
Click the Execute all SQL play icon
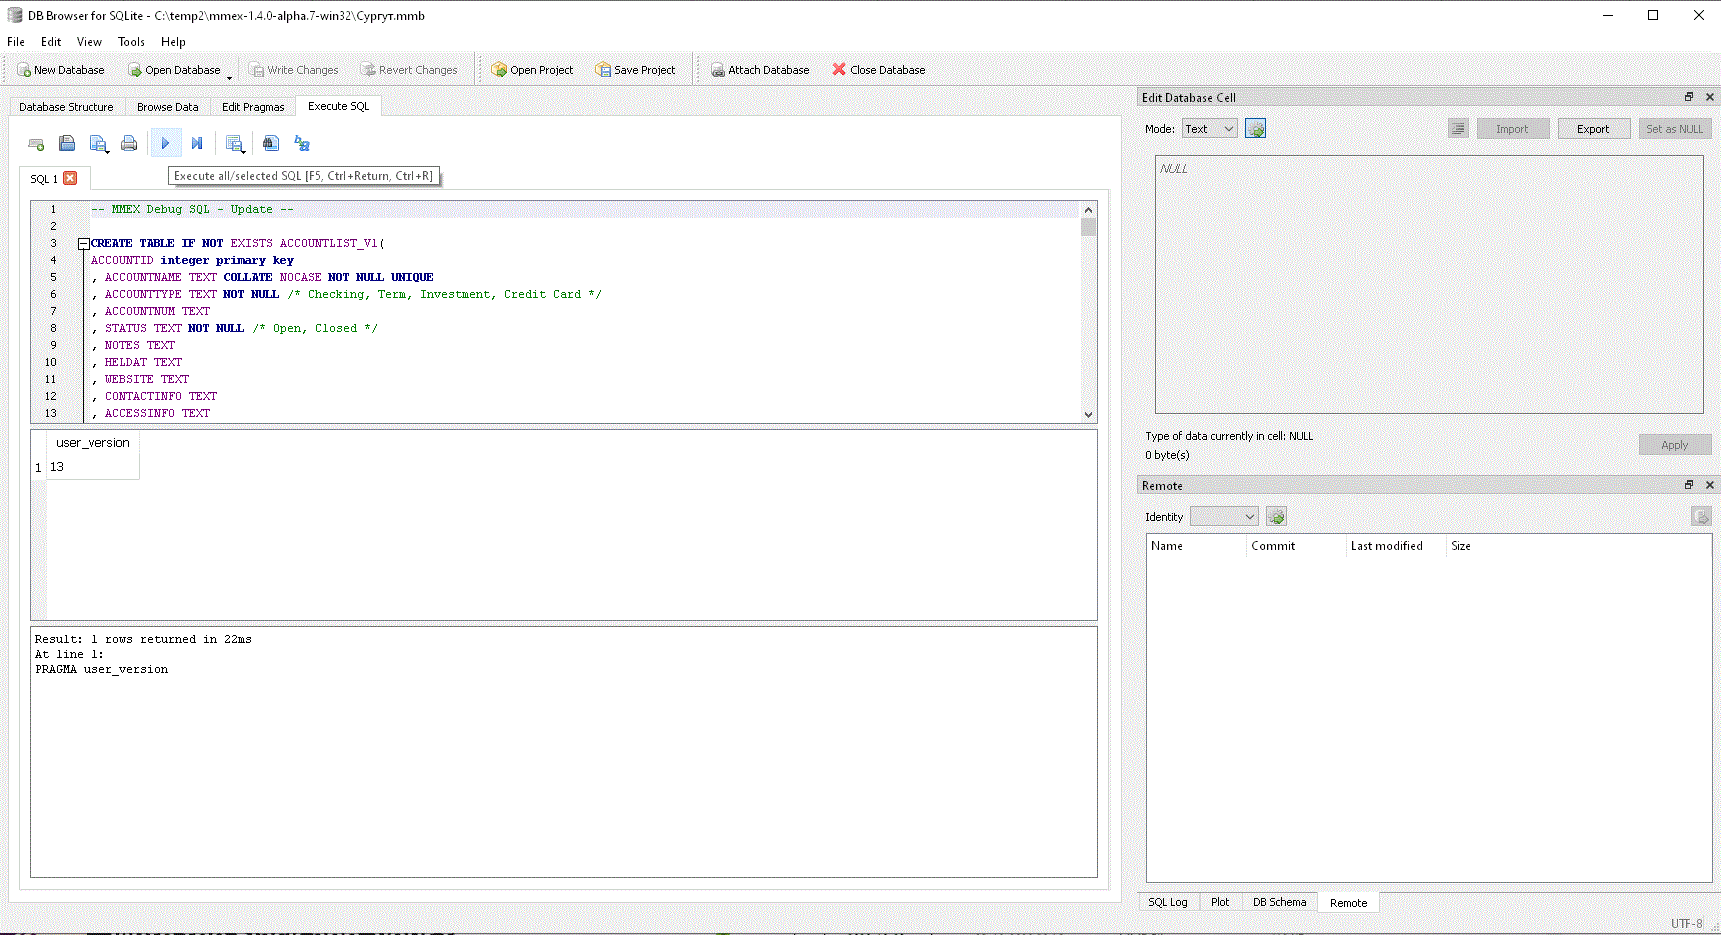point(165,144)
